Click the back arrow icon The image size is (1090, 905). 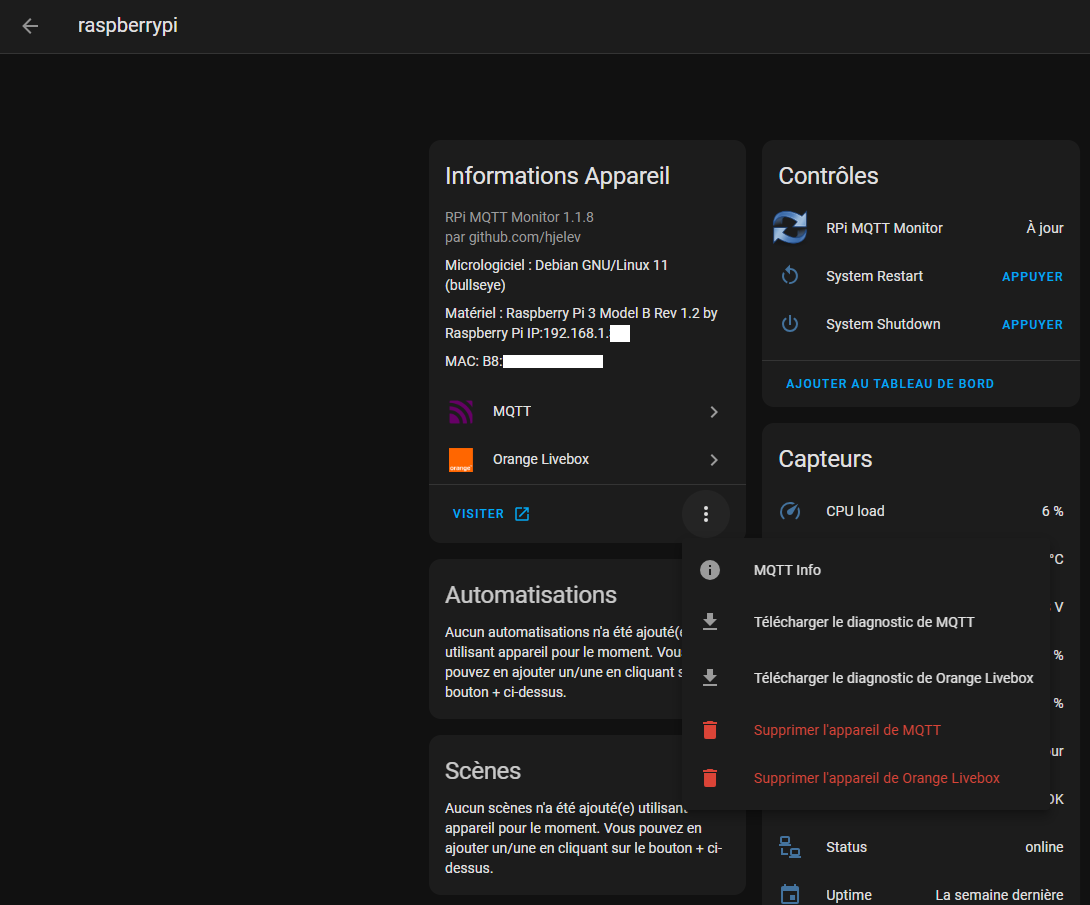(x=30, y=26)
